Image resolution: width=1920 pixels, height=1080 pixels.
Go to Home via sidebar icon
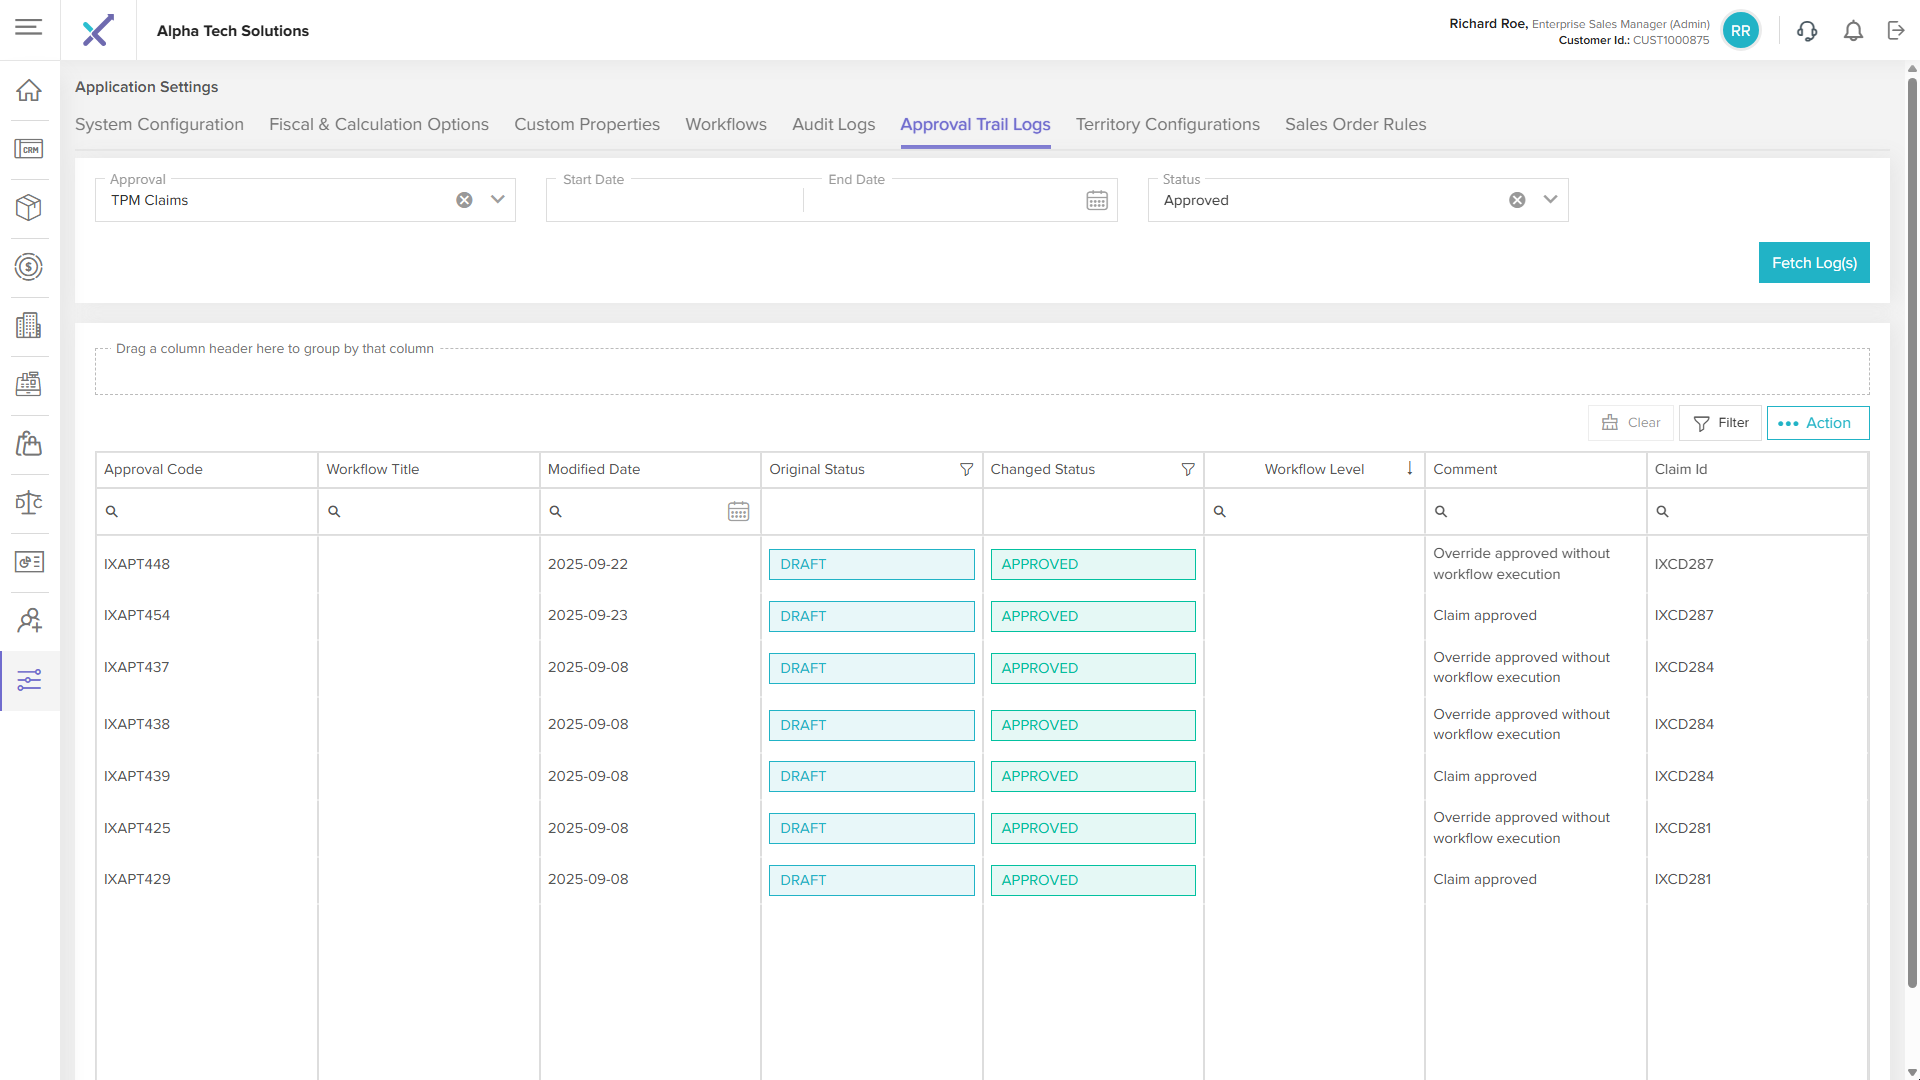29,91
